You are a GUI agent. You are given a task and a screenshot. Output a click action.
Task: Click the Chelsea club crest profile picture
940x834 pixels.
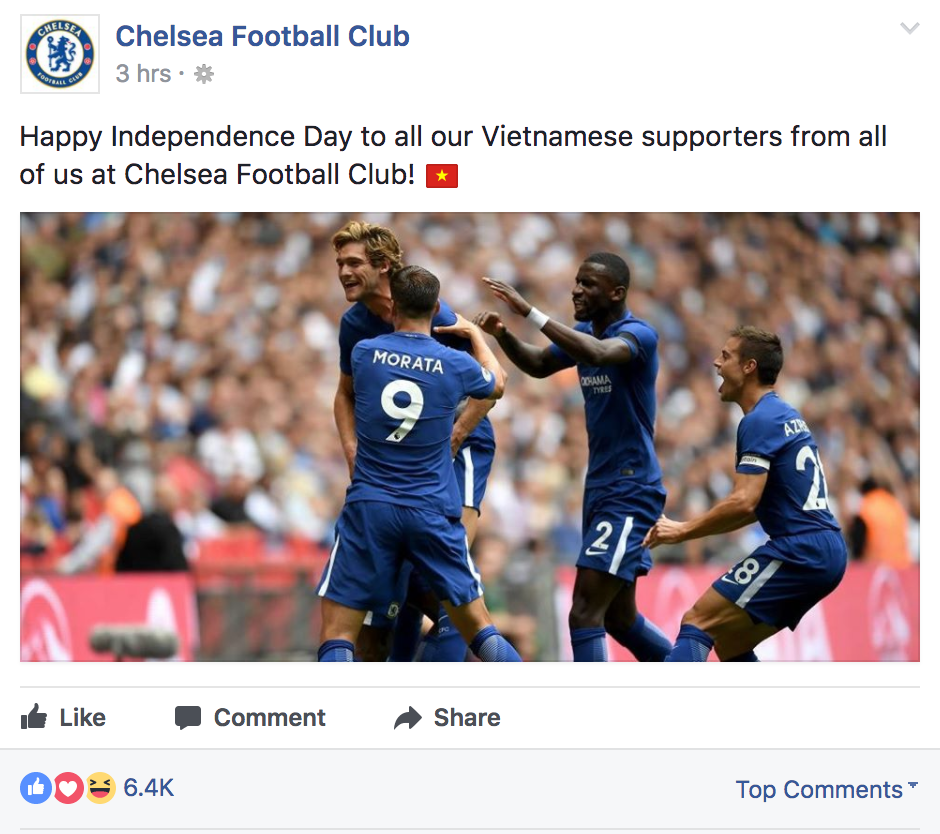[60, 53]
